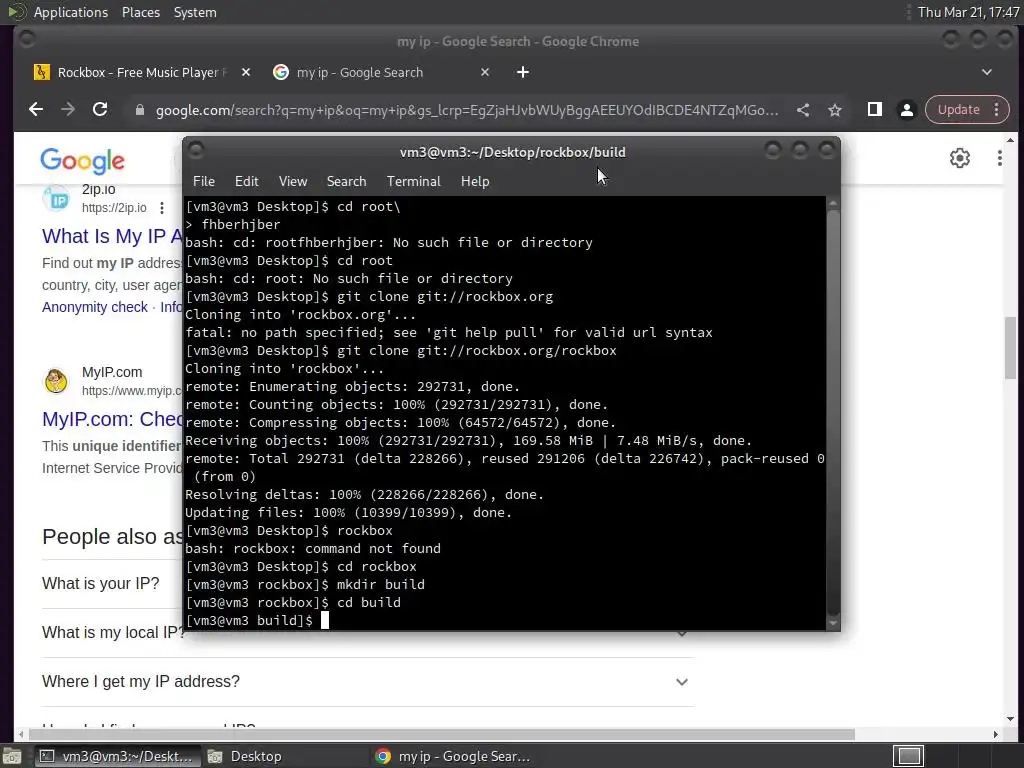The image size is (1024, 768).
Task: Select the Chrome my ip taskbar entry
Action: tap(453, 756)
